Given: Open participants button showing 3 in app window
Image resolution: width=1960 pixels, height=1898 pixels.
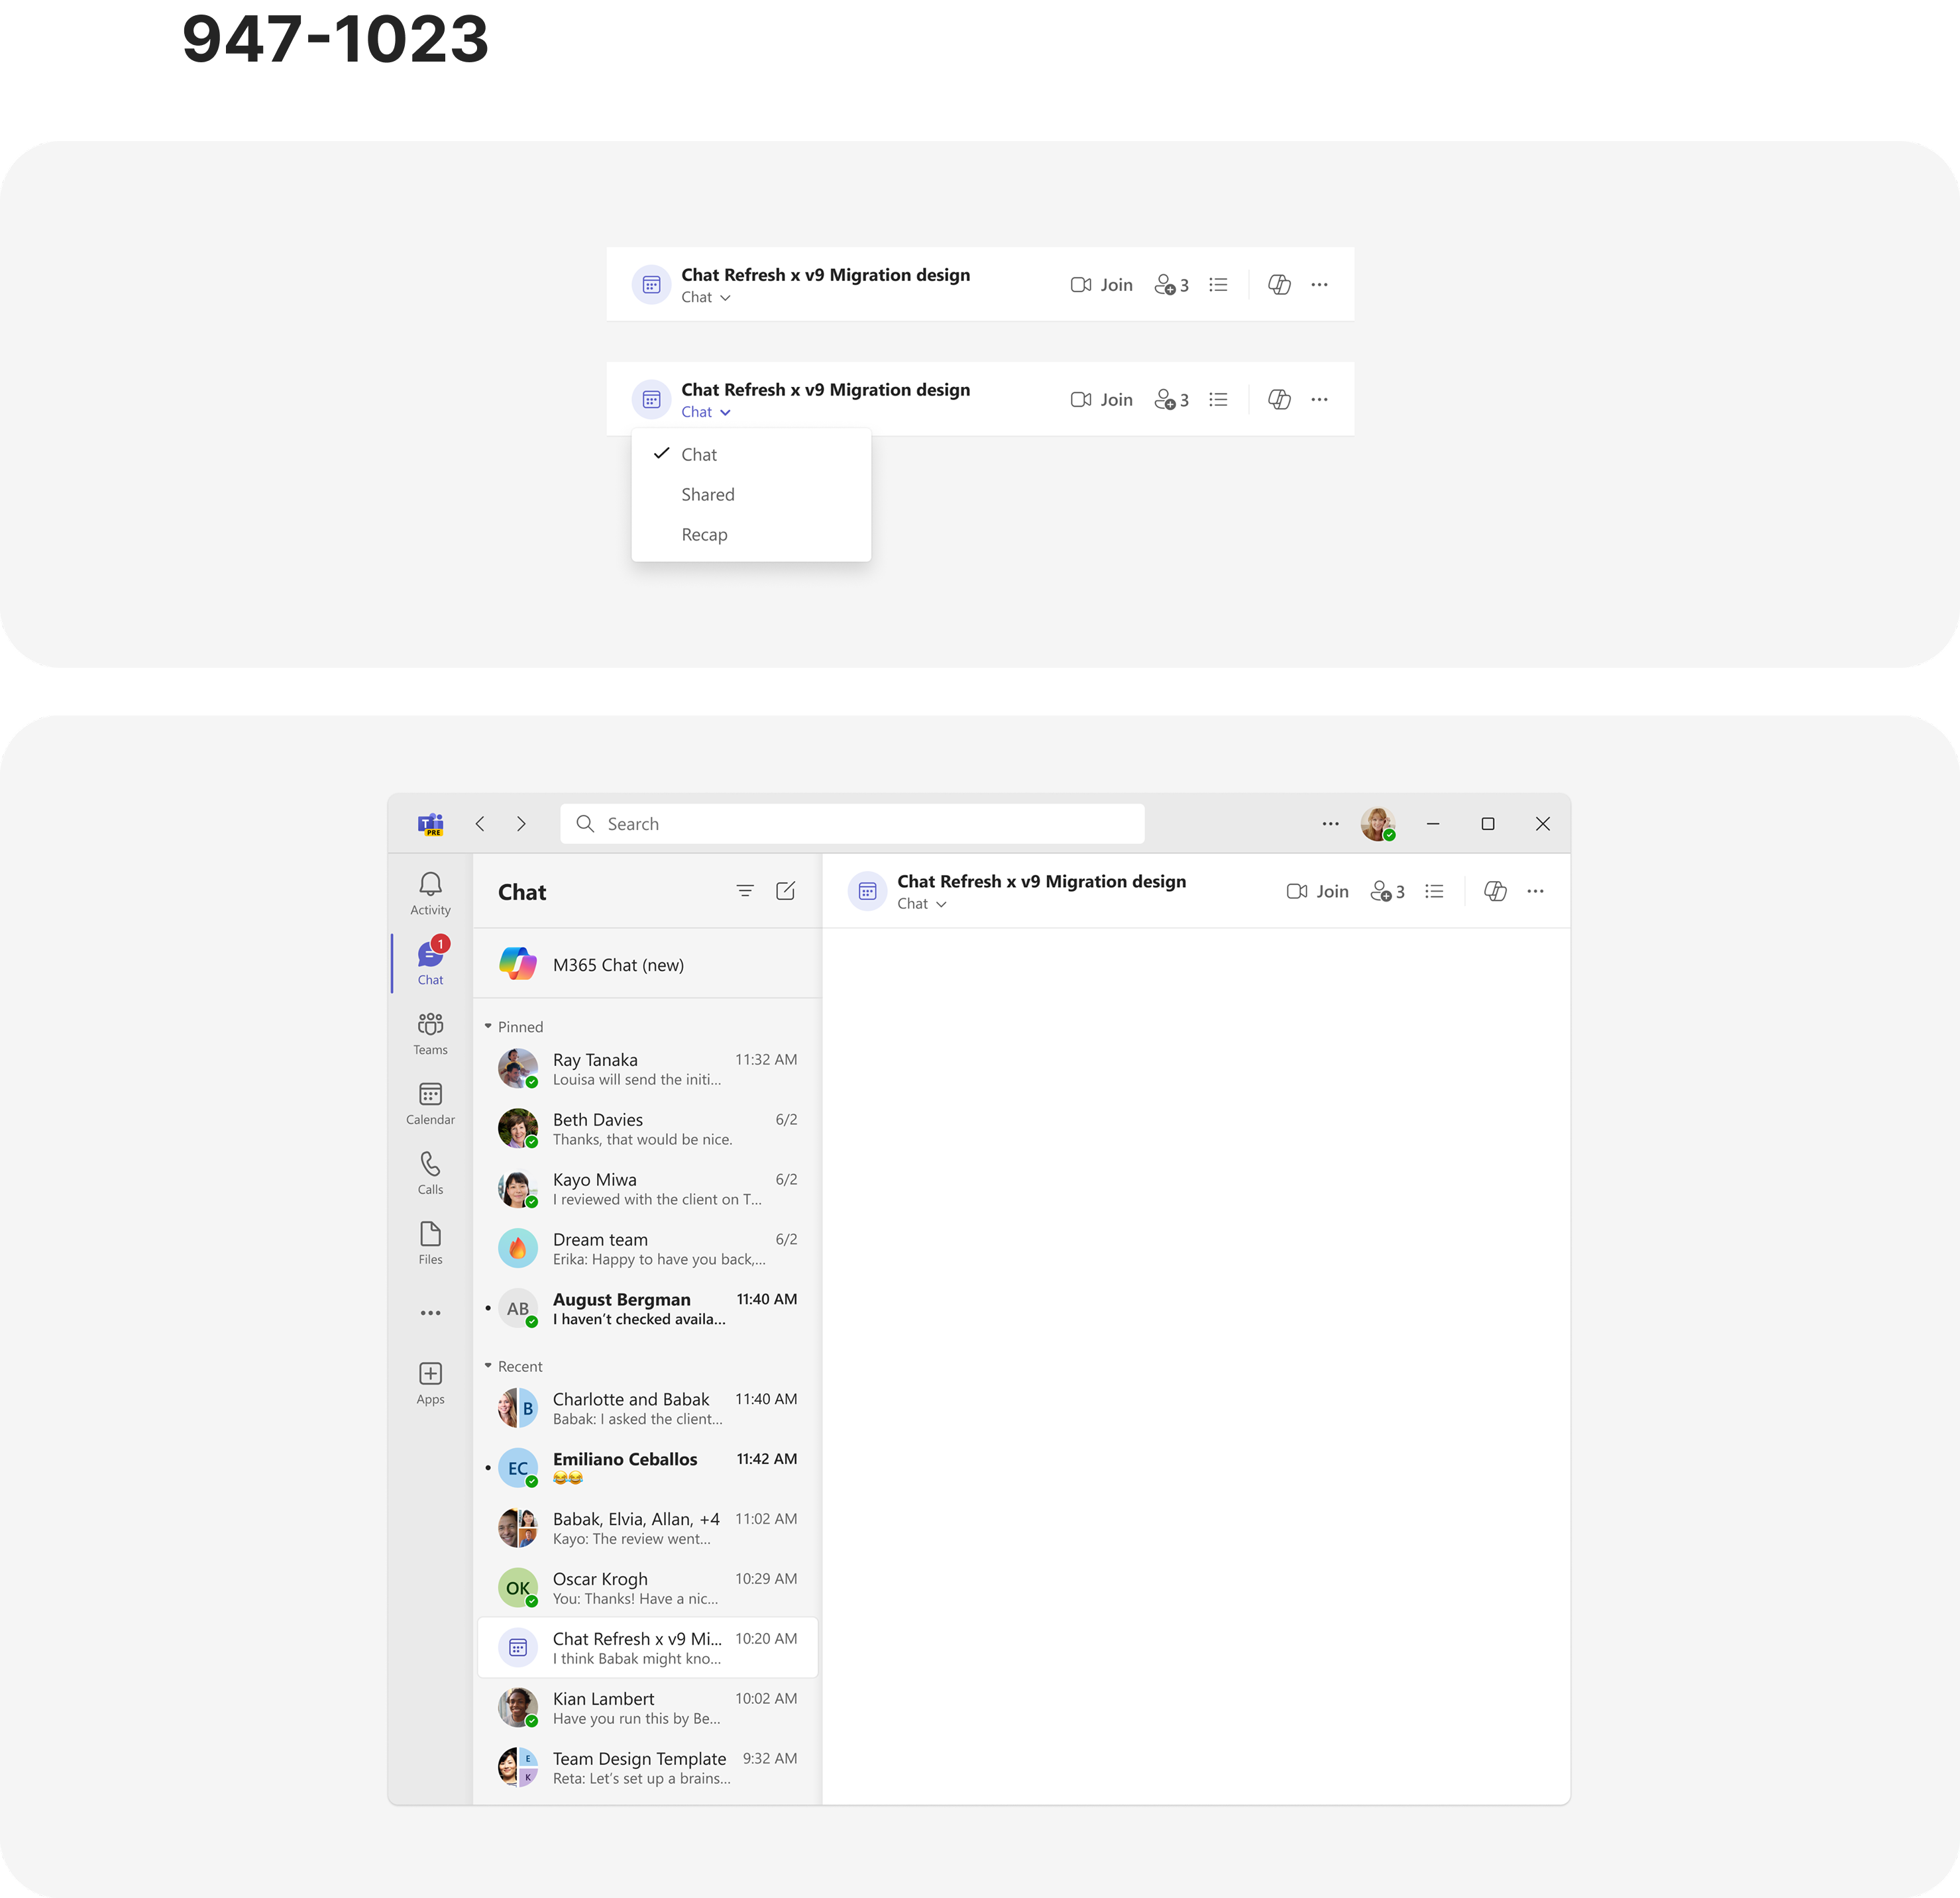Looking at the screenshot, I should [1387, 891].
